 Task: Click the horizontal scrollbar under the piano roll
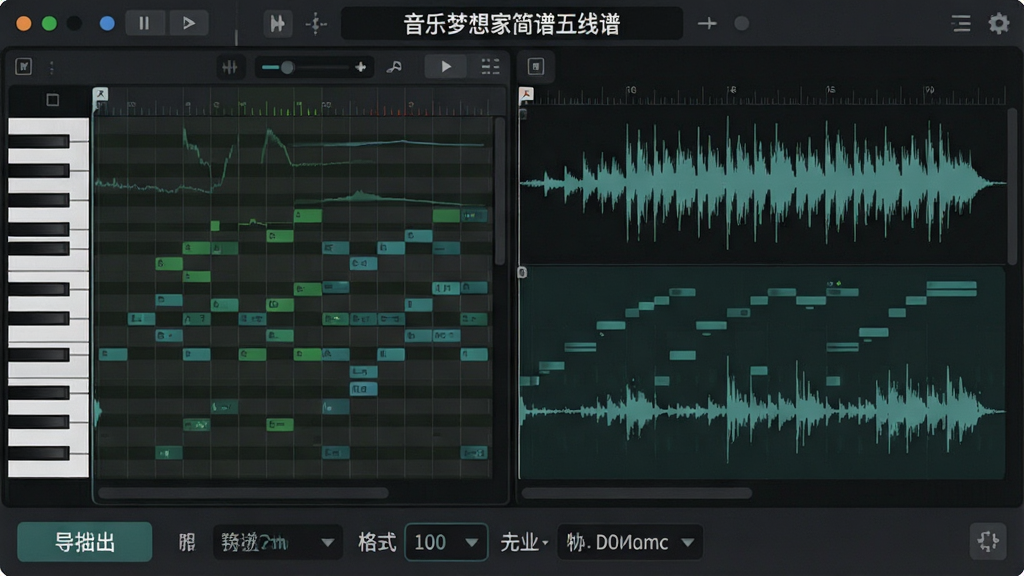[243, 493]
